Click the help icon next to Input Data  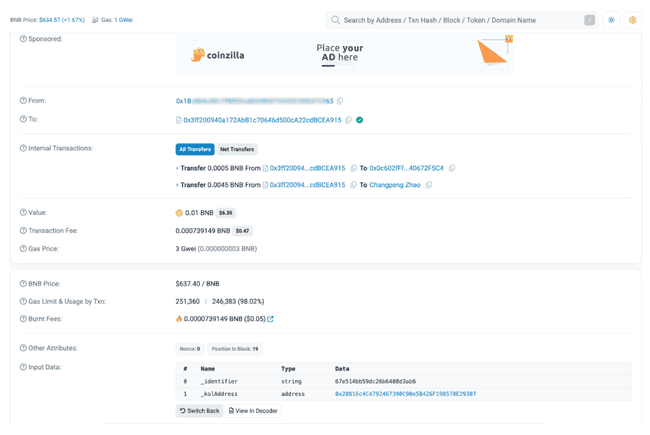(x=24, y=367)
